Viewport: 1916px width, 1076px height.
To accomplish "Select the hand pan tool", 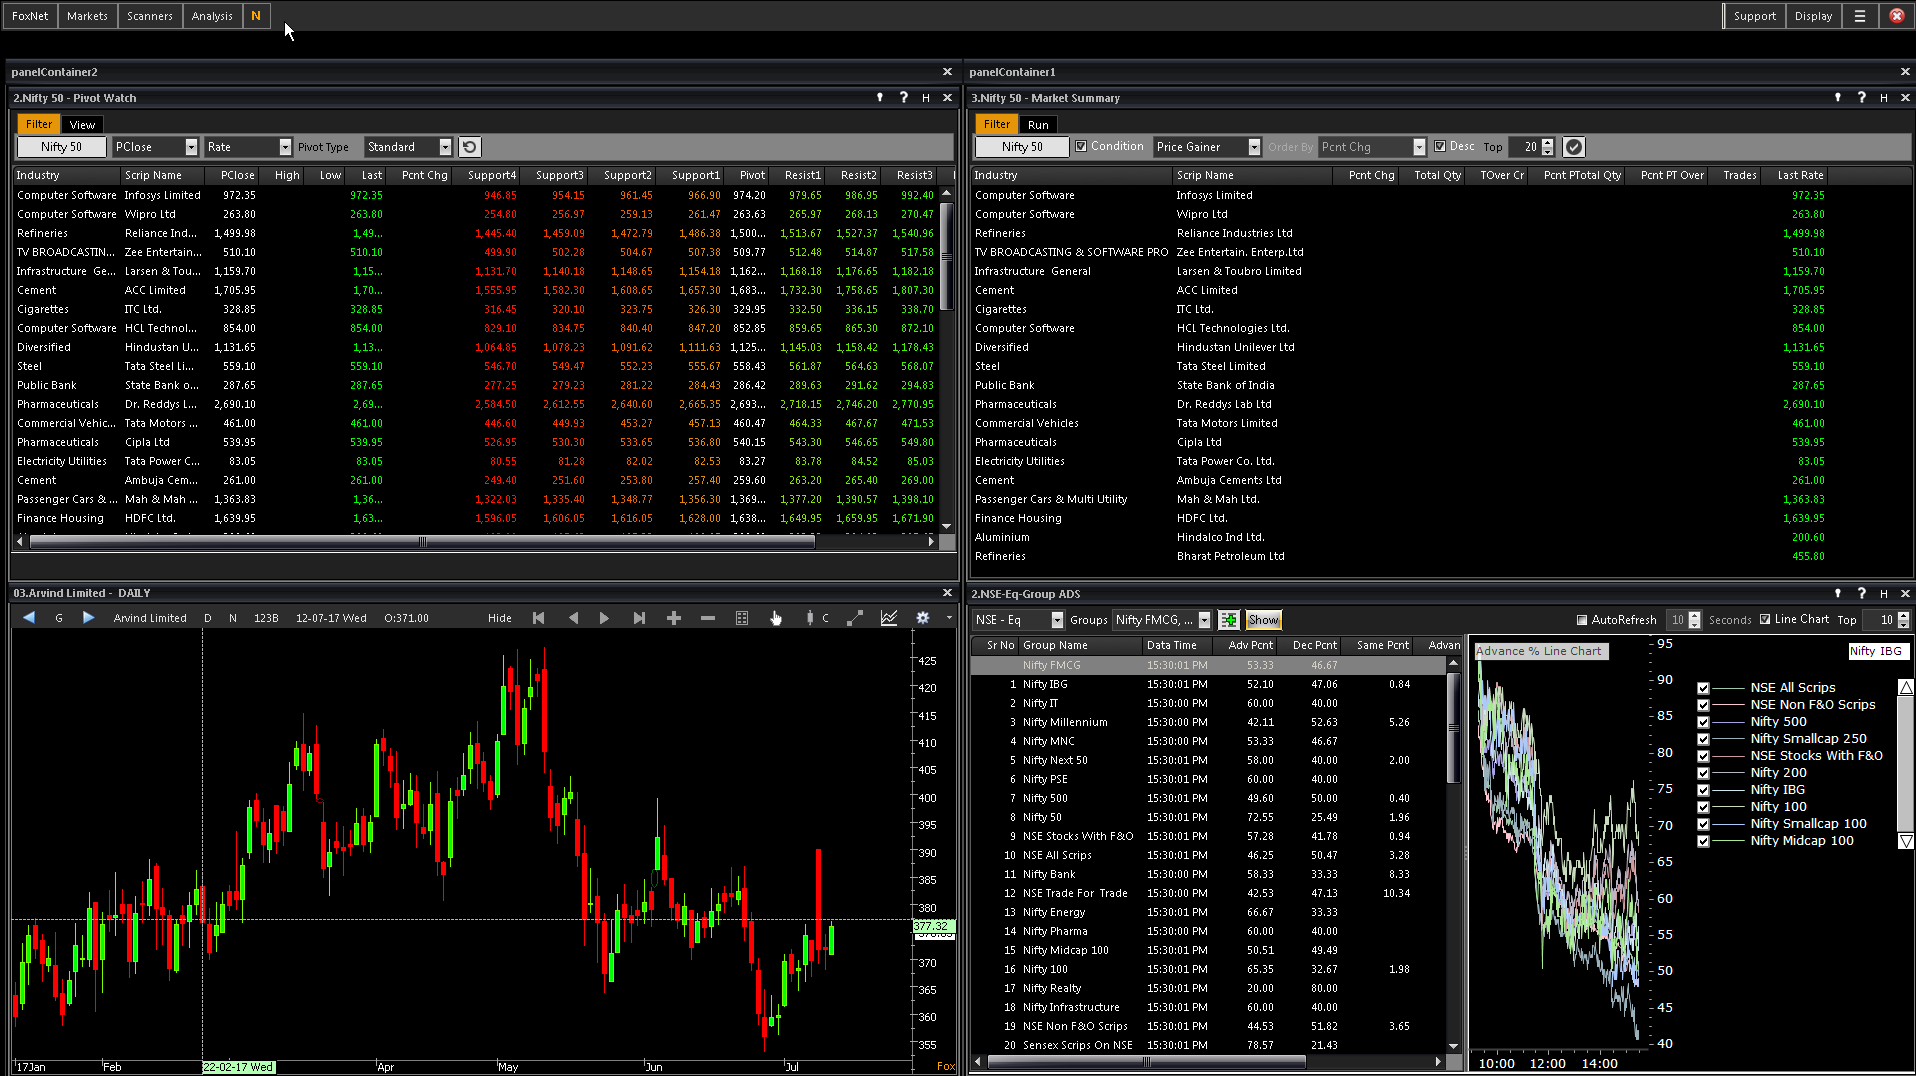I will (x=776, y=618).
